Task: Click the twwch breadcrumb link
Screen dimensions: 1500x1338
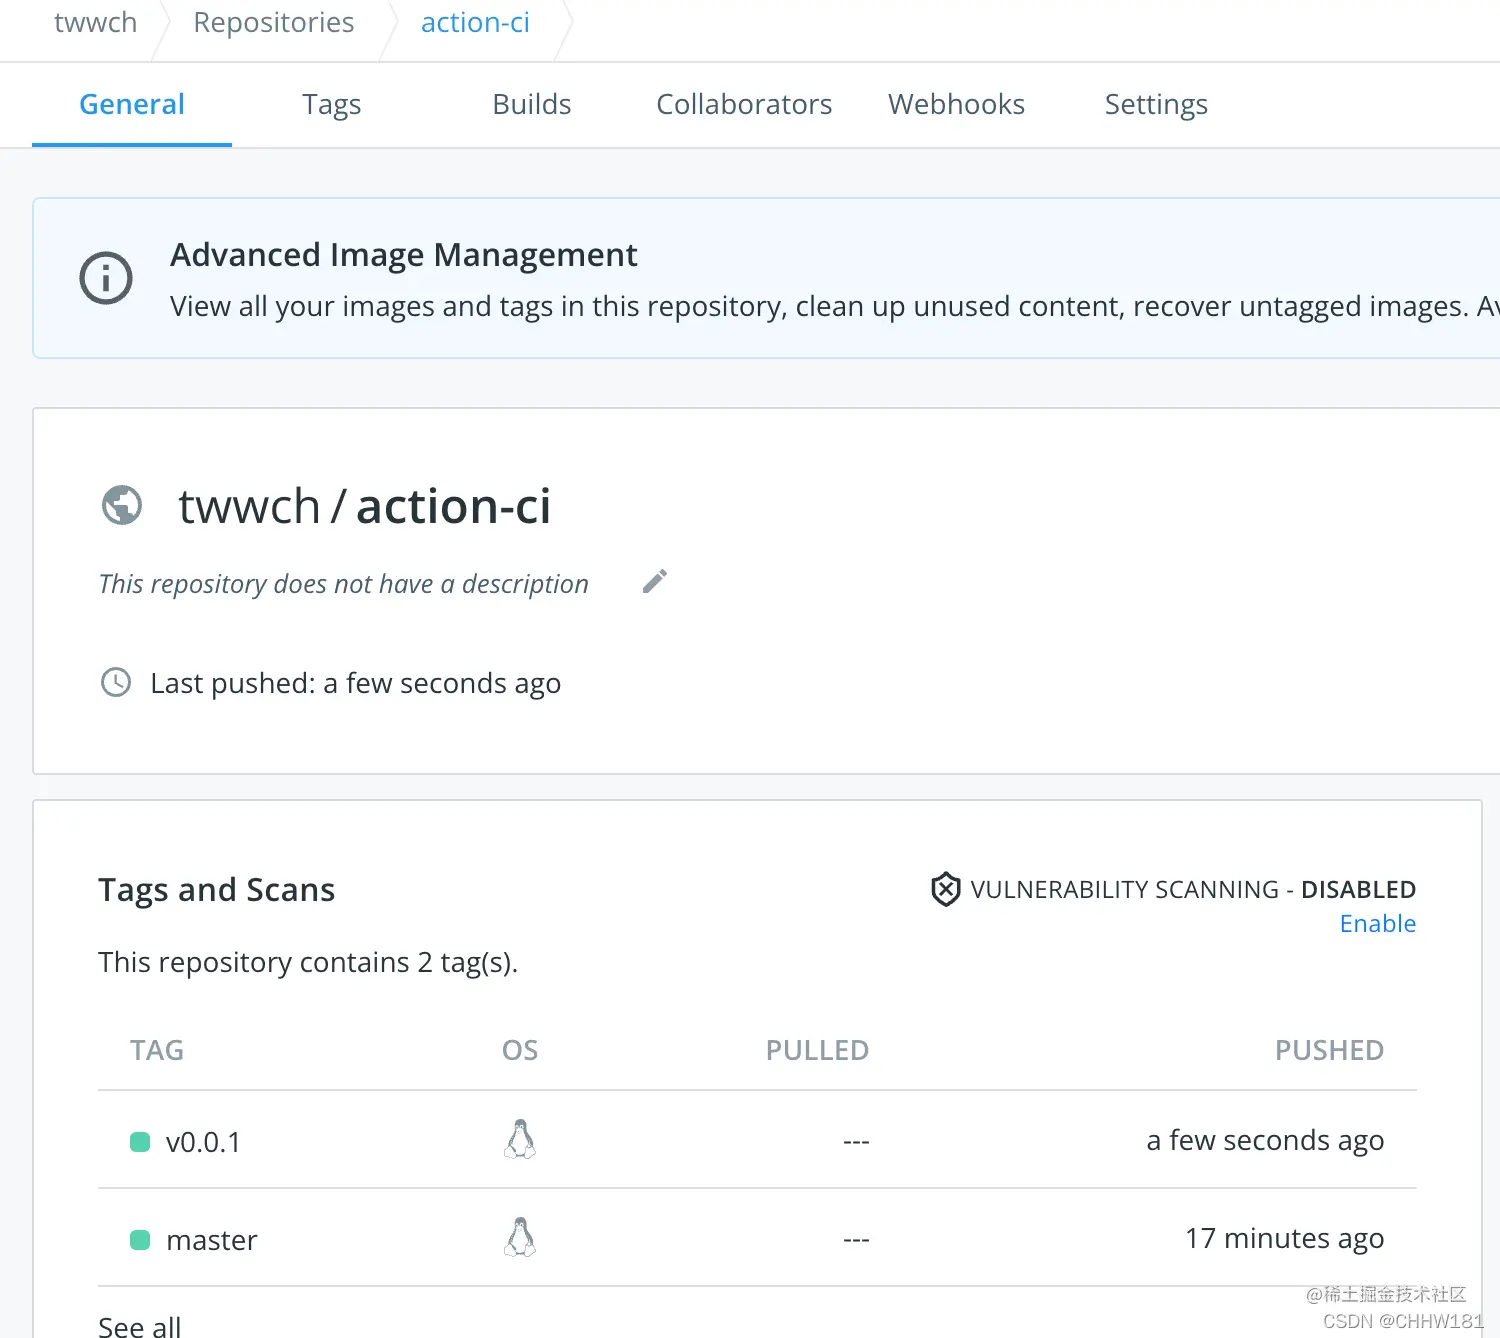Action: (96, 23)
